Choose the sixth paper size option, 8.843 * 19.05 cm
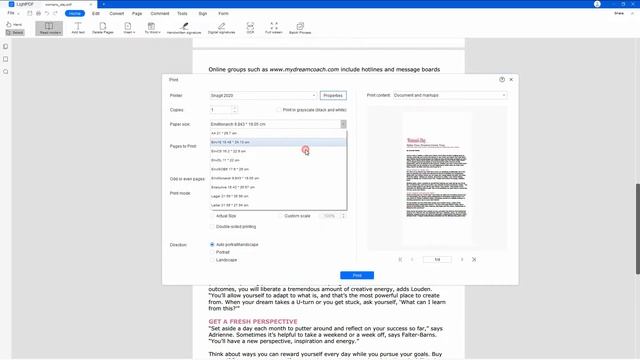This screenshot has width=640, height=360. point(278,178)
